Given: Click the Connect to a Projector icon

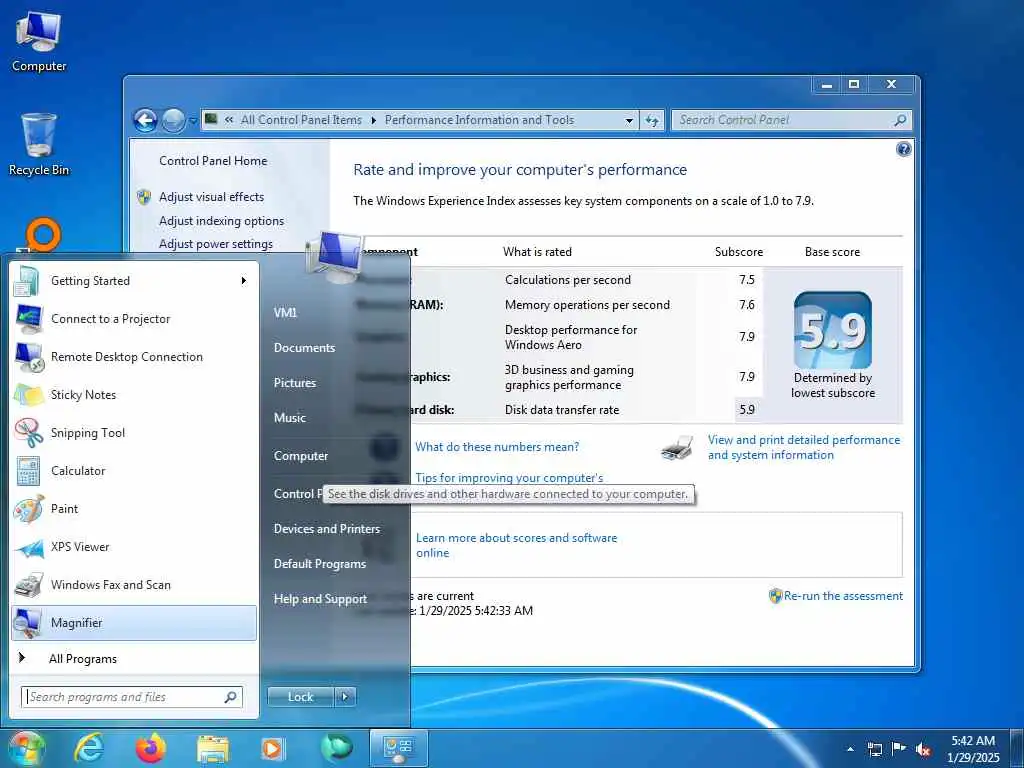Looking at the screenshot, I should click(29, 319).
